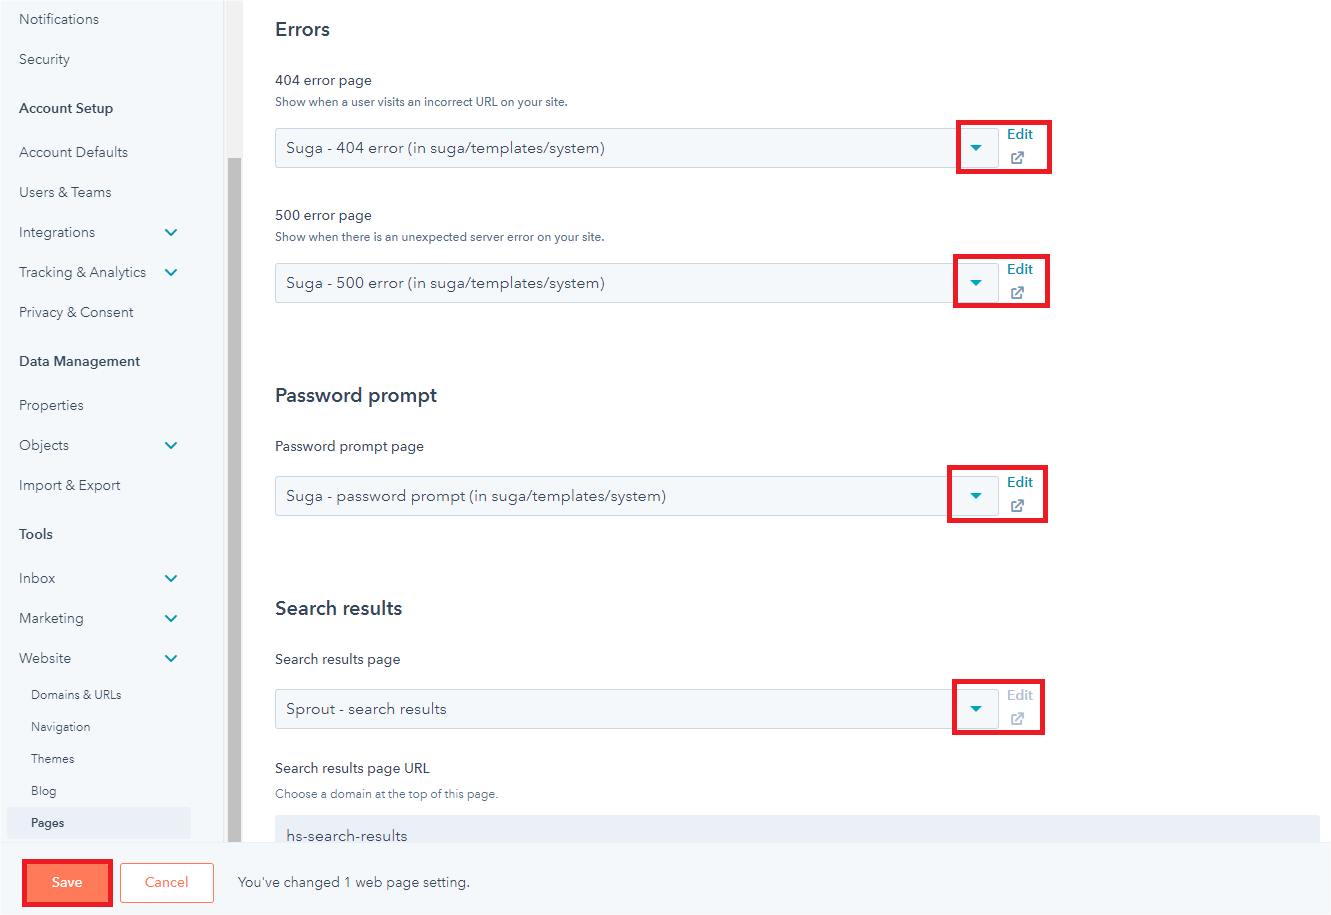1331x915 pixels.
Task: Expand Inbox section chevron
Action: tap(171, 579)
